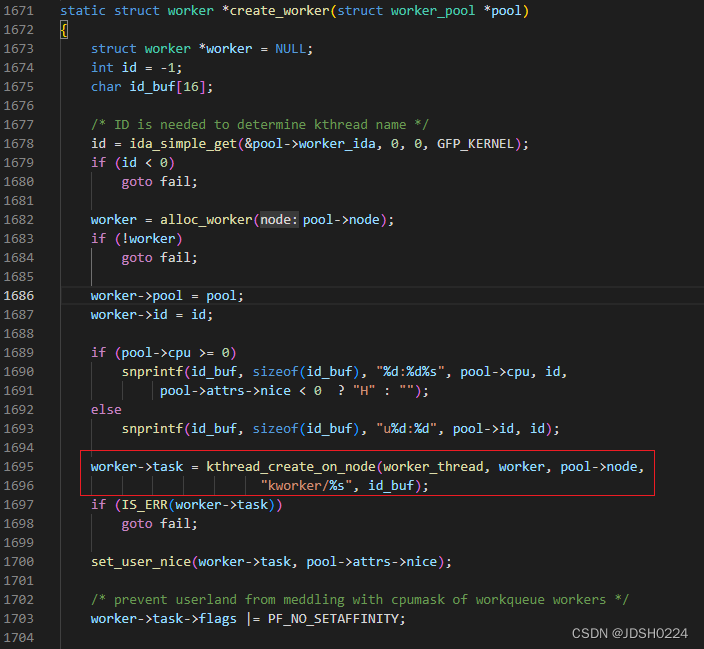The image size is (704, 649).
Task: Click line number 1671 in the gutter
Action: 18,10
